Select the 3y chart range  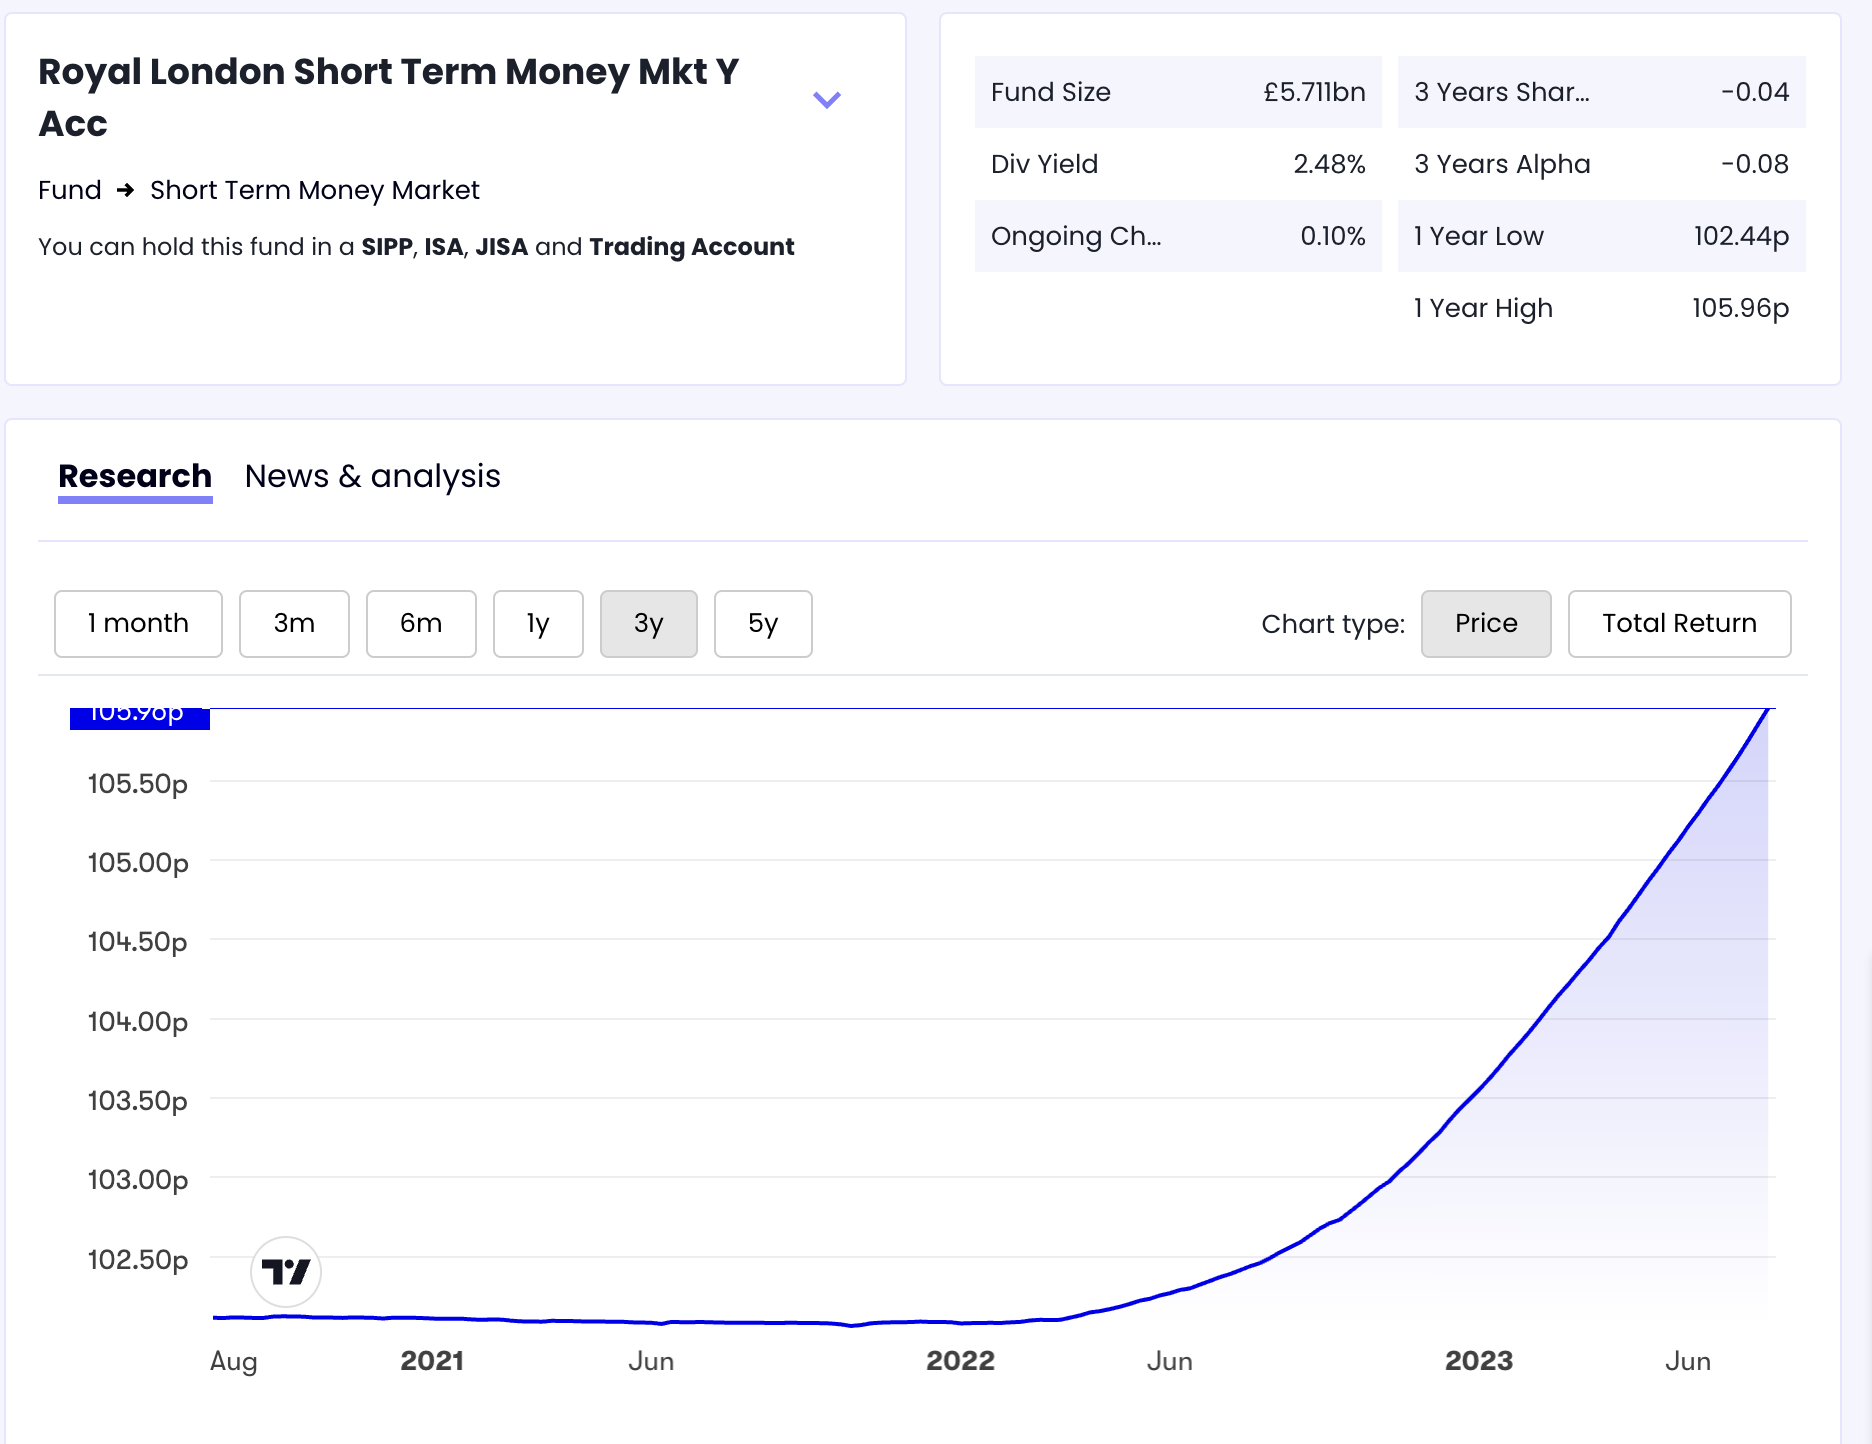point(649,623)
